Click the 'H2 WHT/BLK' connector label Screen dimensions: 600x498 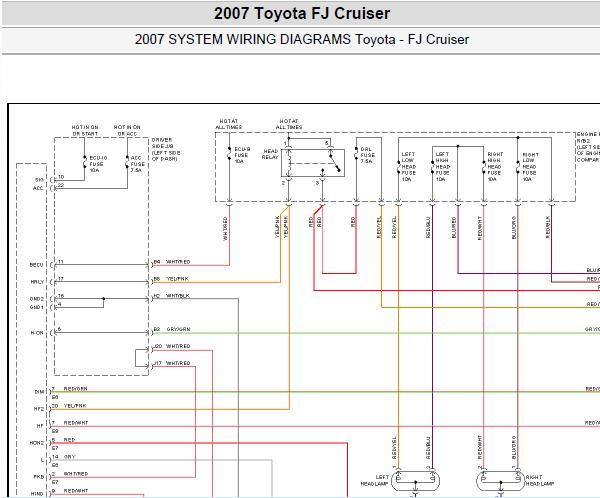pyautogui.click(x=171, y=296)
